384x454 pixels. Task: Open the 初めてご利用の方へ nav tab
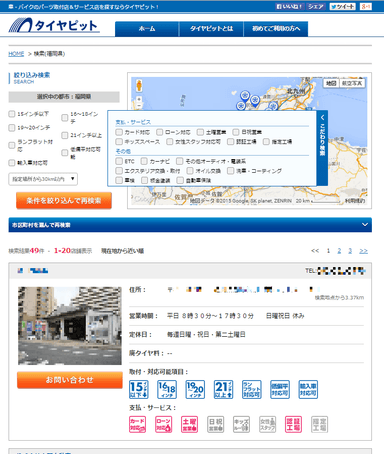point(276,29)
